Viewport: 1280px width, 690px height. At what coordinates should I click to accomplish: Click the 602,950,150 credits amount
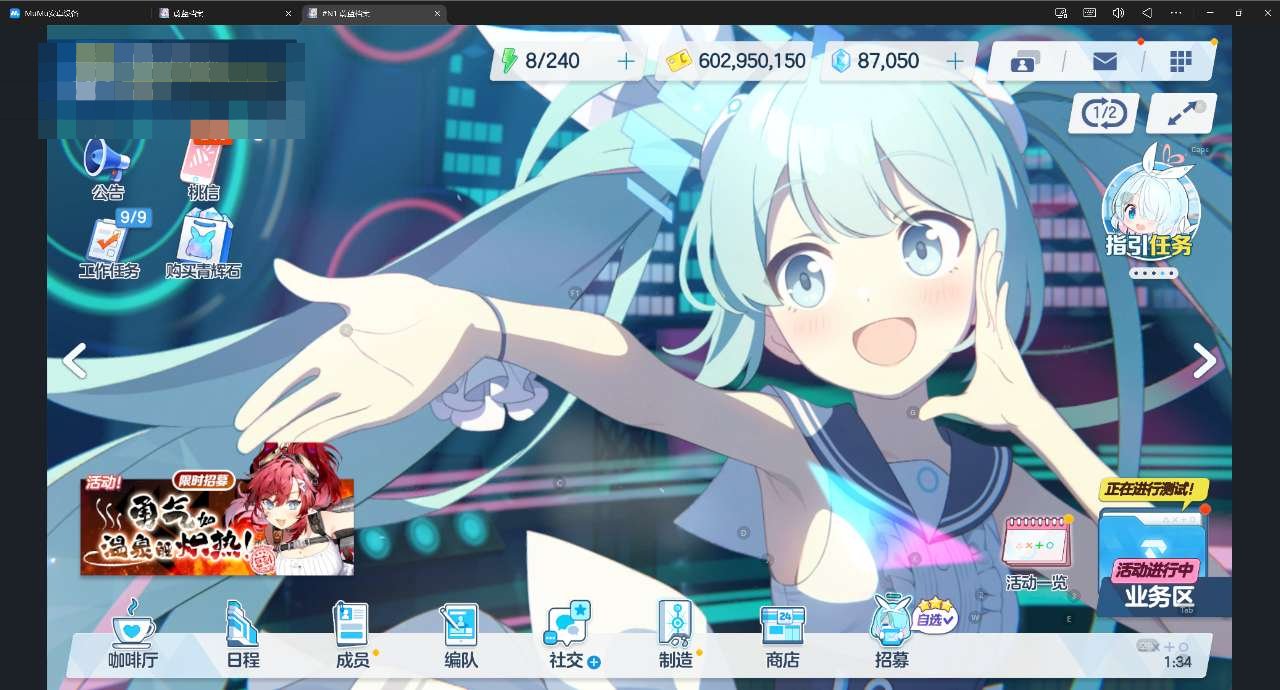(752, 62)
